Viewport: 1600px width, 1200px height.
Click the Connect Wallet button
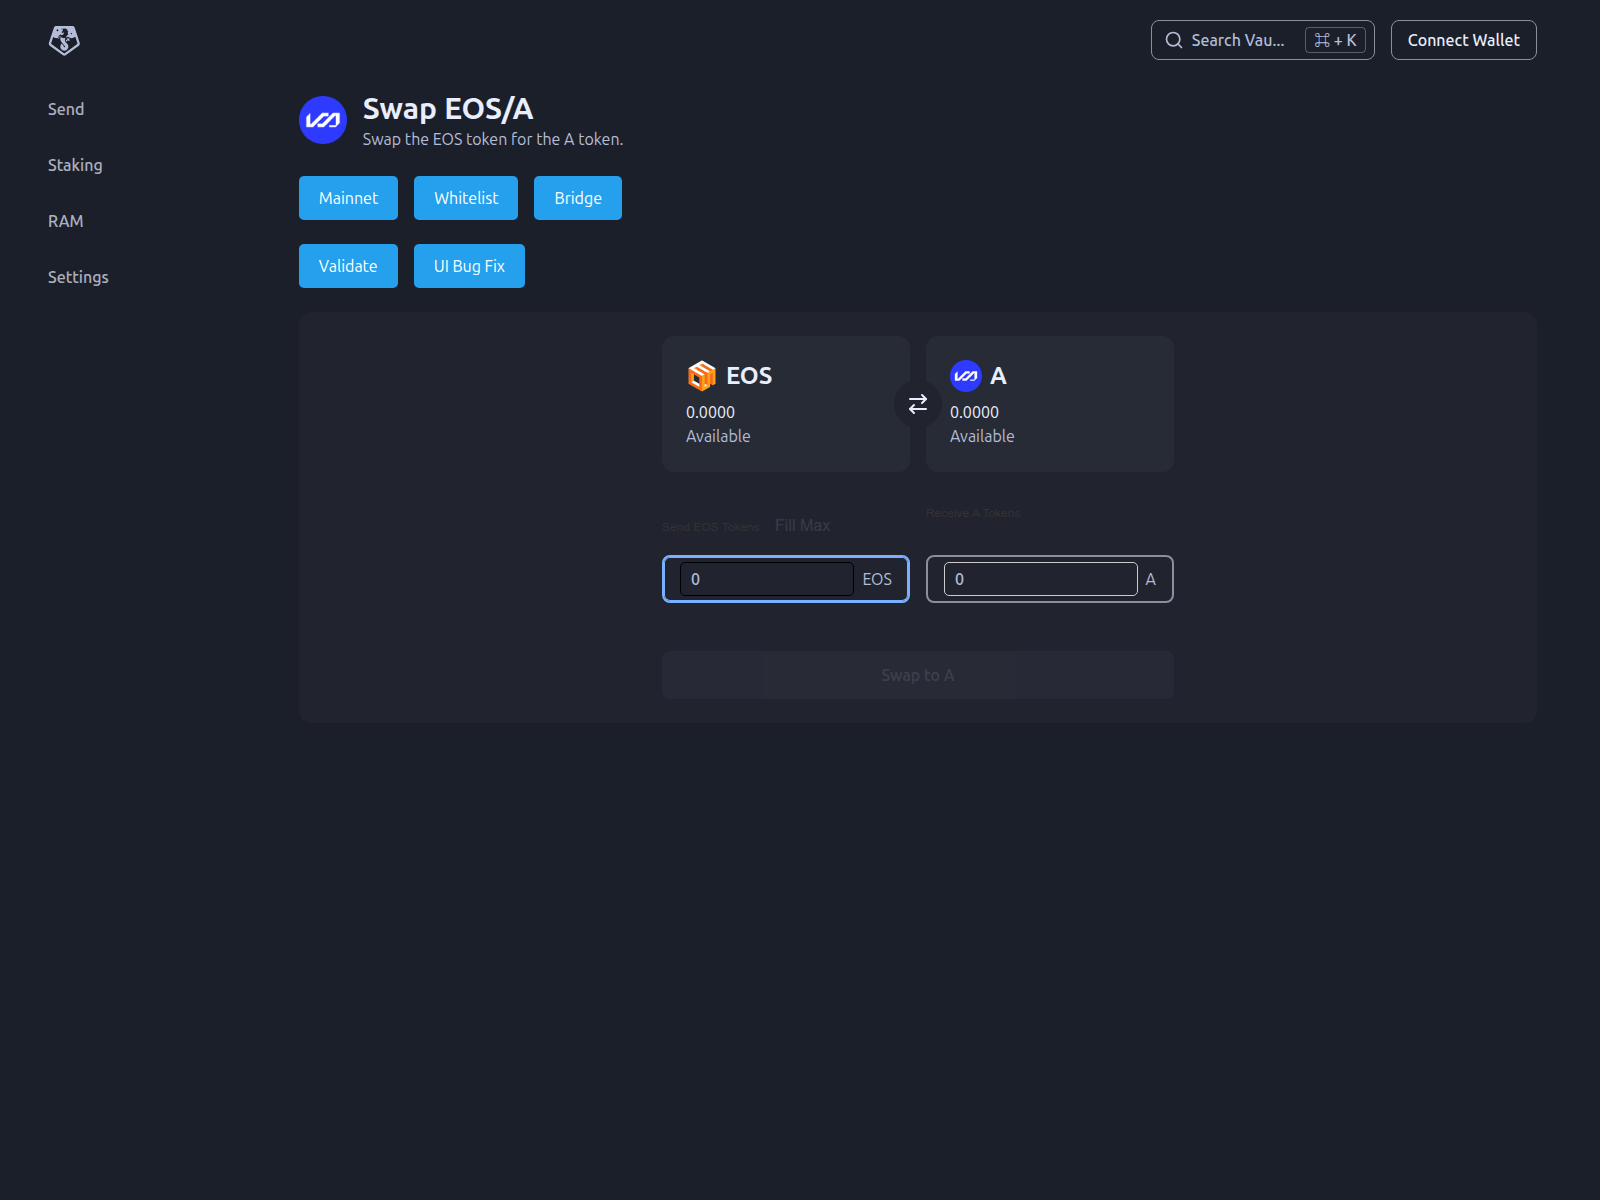[x=1463, y=40]
